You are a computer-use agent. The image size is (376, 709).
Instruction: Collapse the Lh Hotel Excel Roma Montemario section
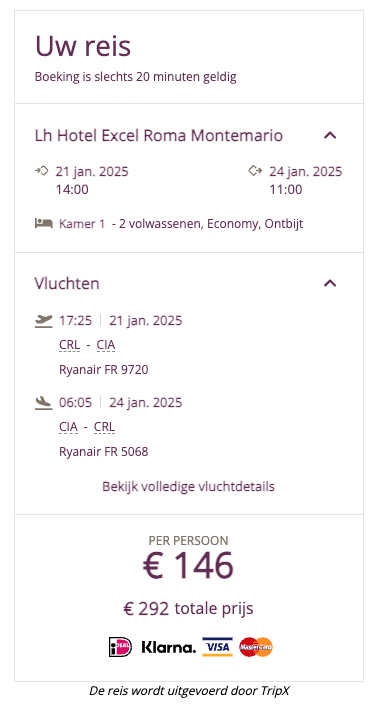click(330, 135)
